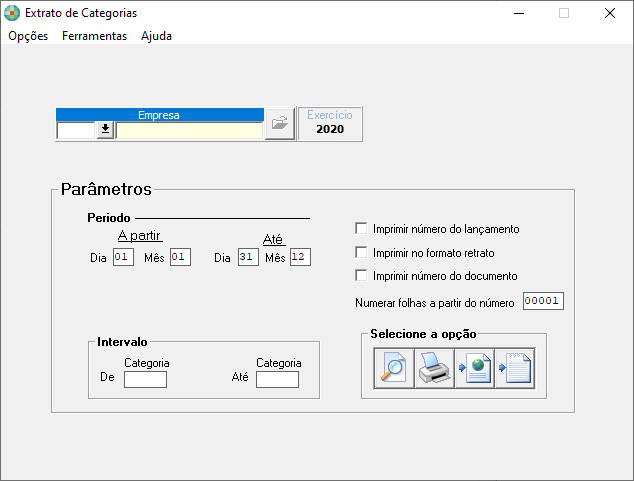
Task: Open the Ferramentas menu
Action: tap(94, 35)
